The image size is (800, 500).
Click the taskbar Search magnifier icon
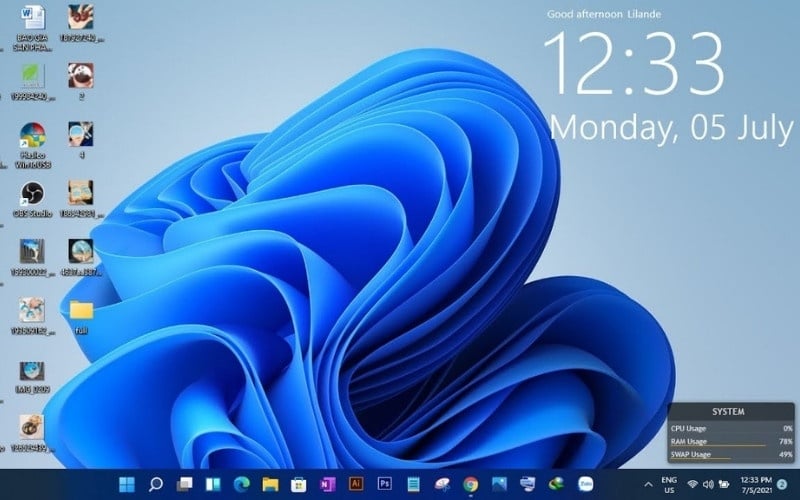coord(156,484)
